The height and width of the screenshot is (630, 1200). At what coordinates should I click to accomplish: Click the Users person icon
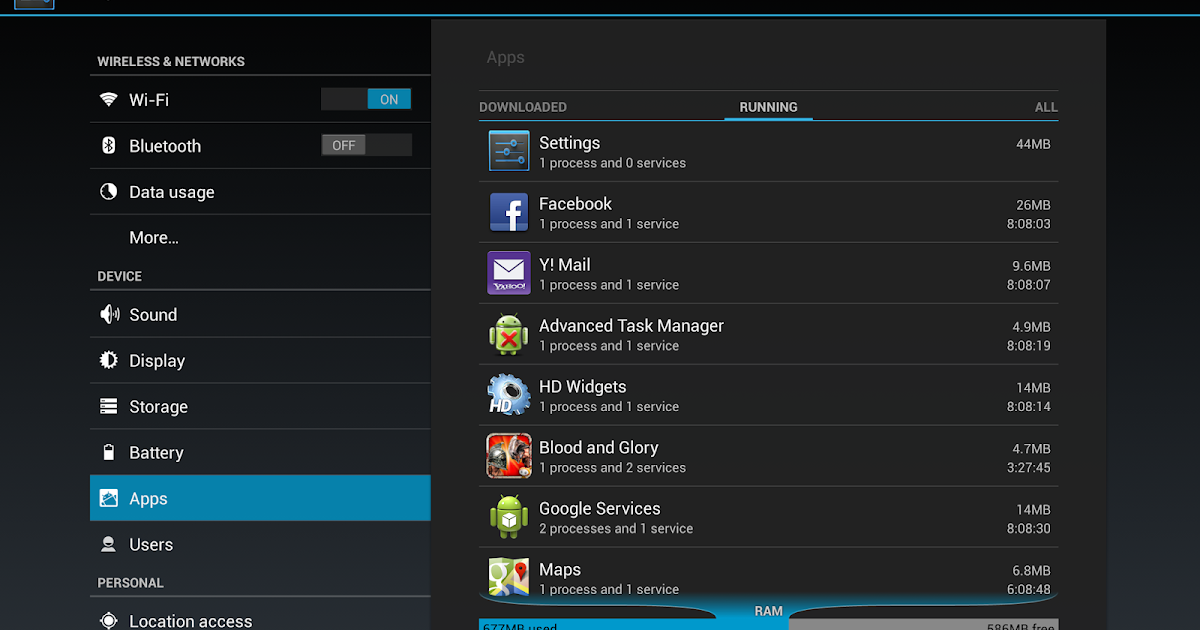point(109,544)
